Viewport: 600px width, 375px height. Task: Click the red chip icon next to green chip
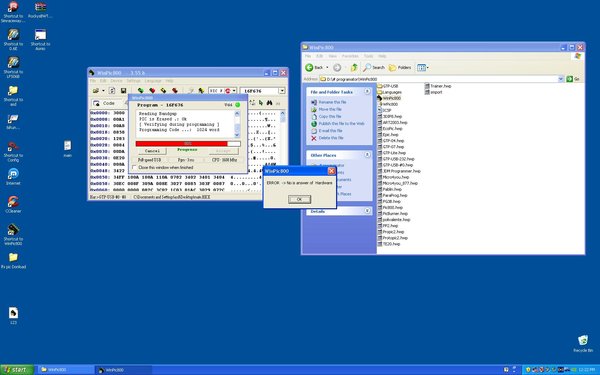[152, 91]
